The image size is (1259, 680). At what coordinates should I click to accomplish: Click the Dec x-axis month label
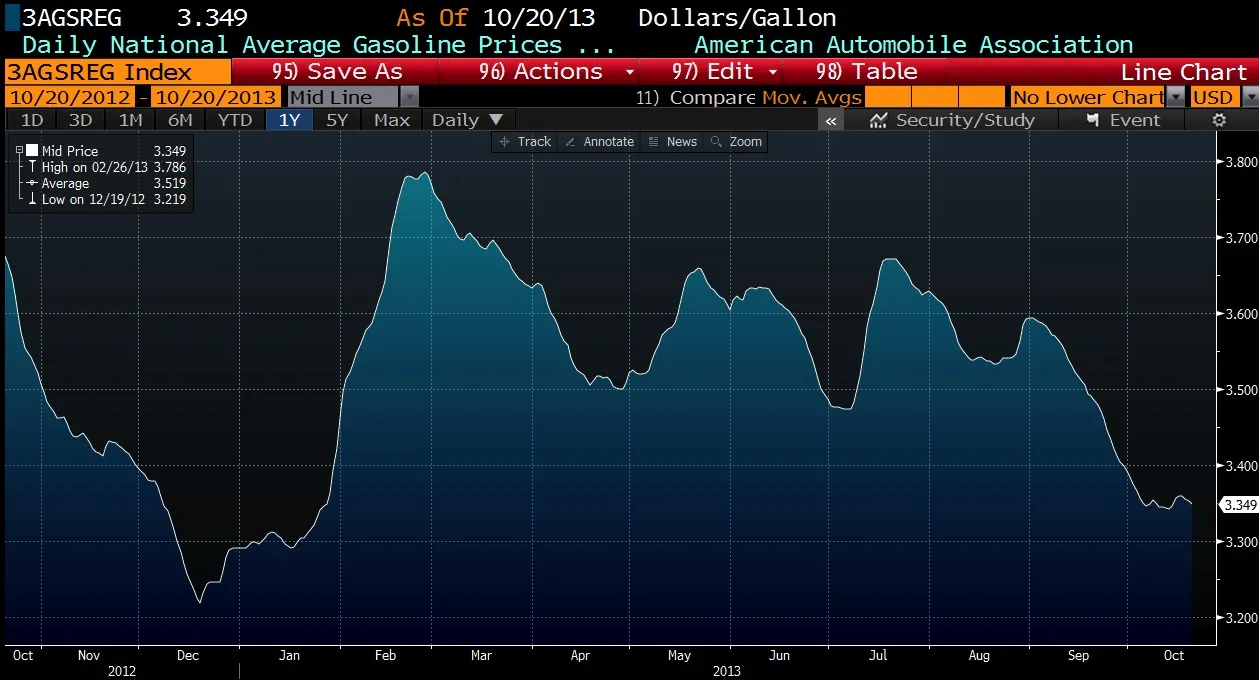coord(187,656)
